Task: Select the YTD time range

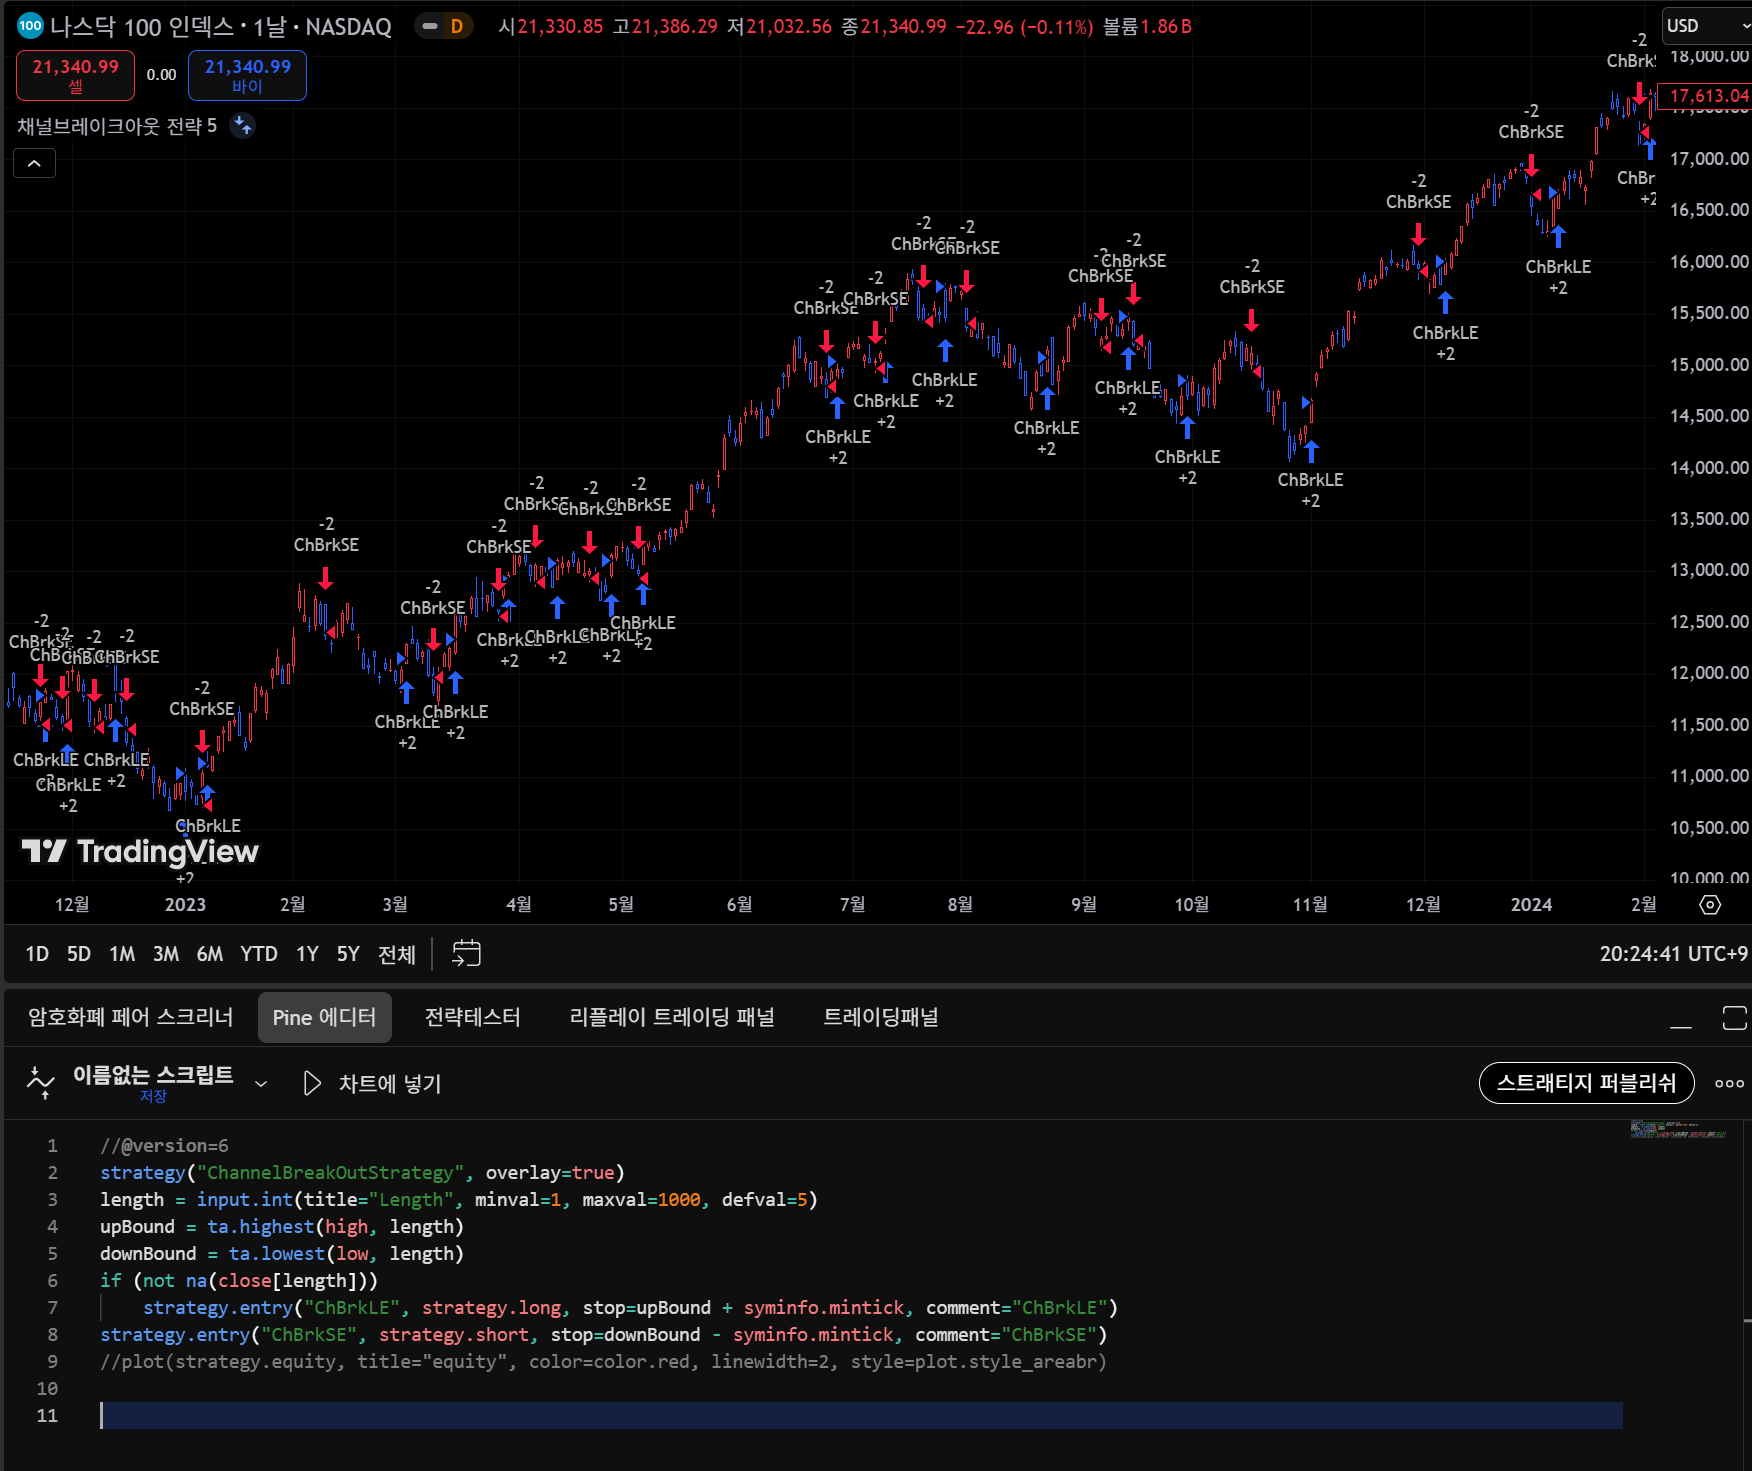Action: (x=259, y=954)
